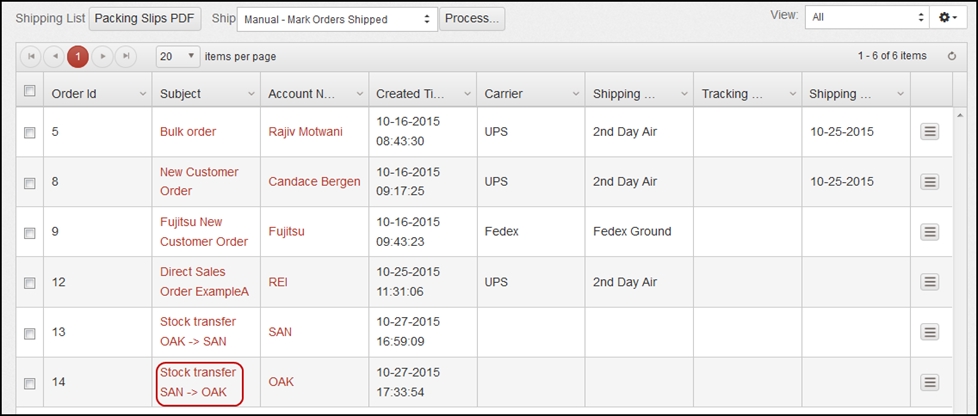Open the Stock transfer SAN -> OAK order
The height and width of the screenshot is (416, 978).
pos(198,382)
